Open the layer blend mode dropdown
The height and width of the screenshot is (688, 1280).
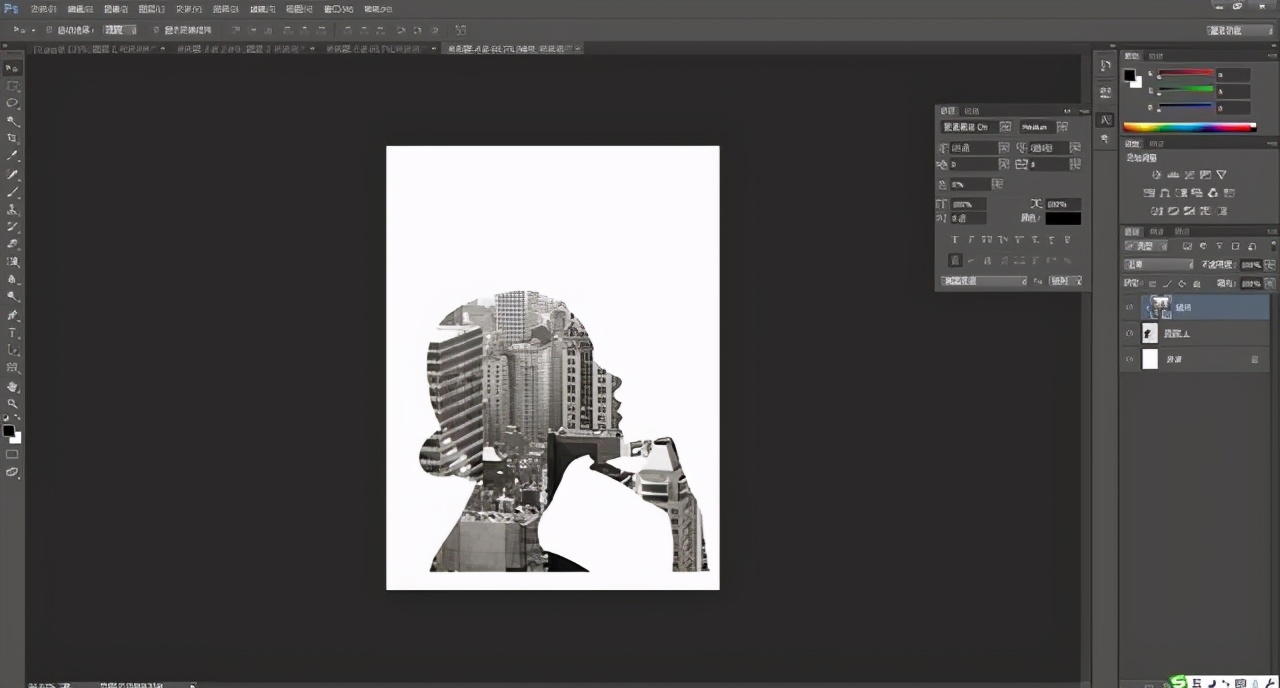(x=1159, y=265)
